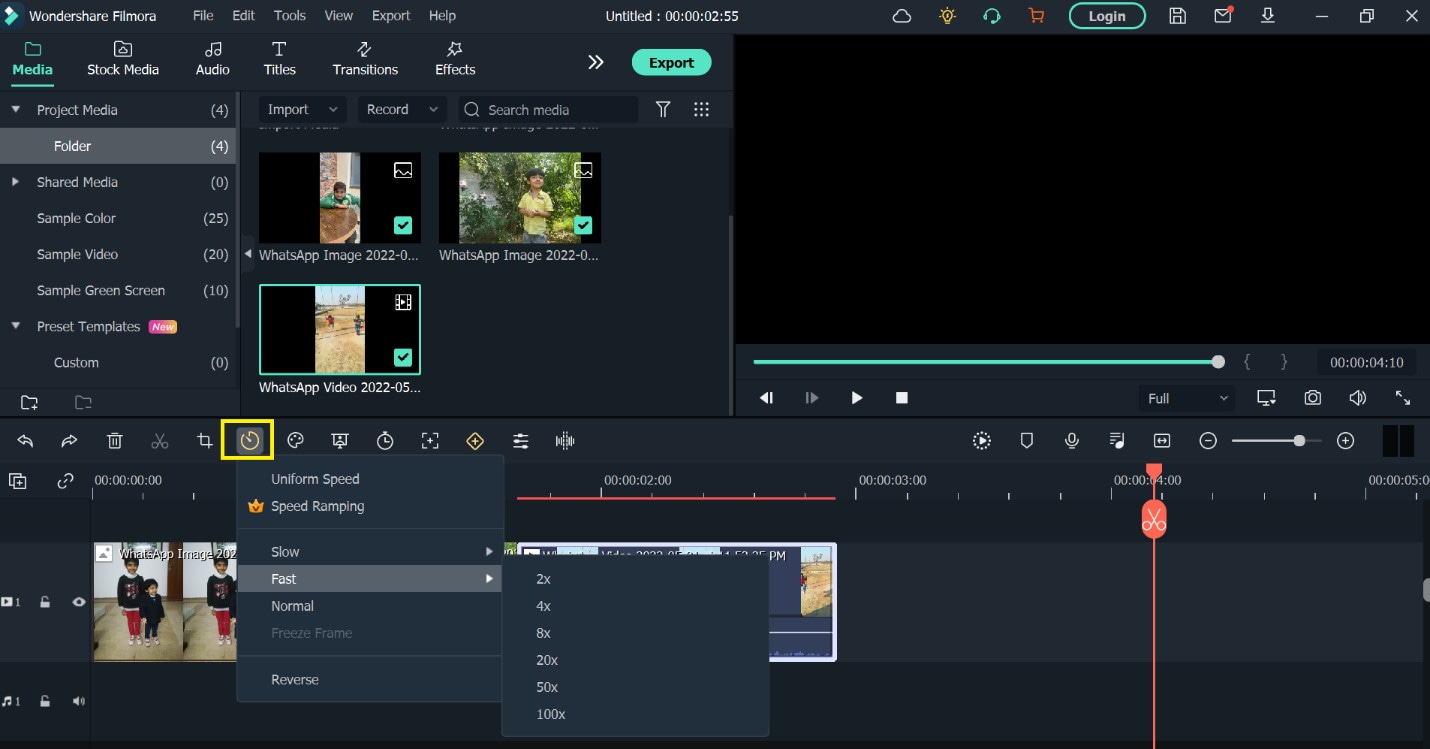Screen dimensions: 1430x749
Task: Click the Record Voiceover microphone icon
Action: pos(1072,441)
